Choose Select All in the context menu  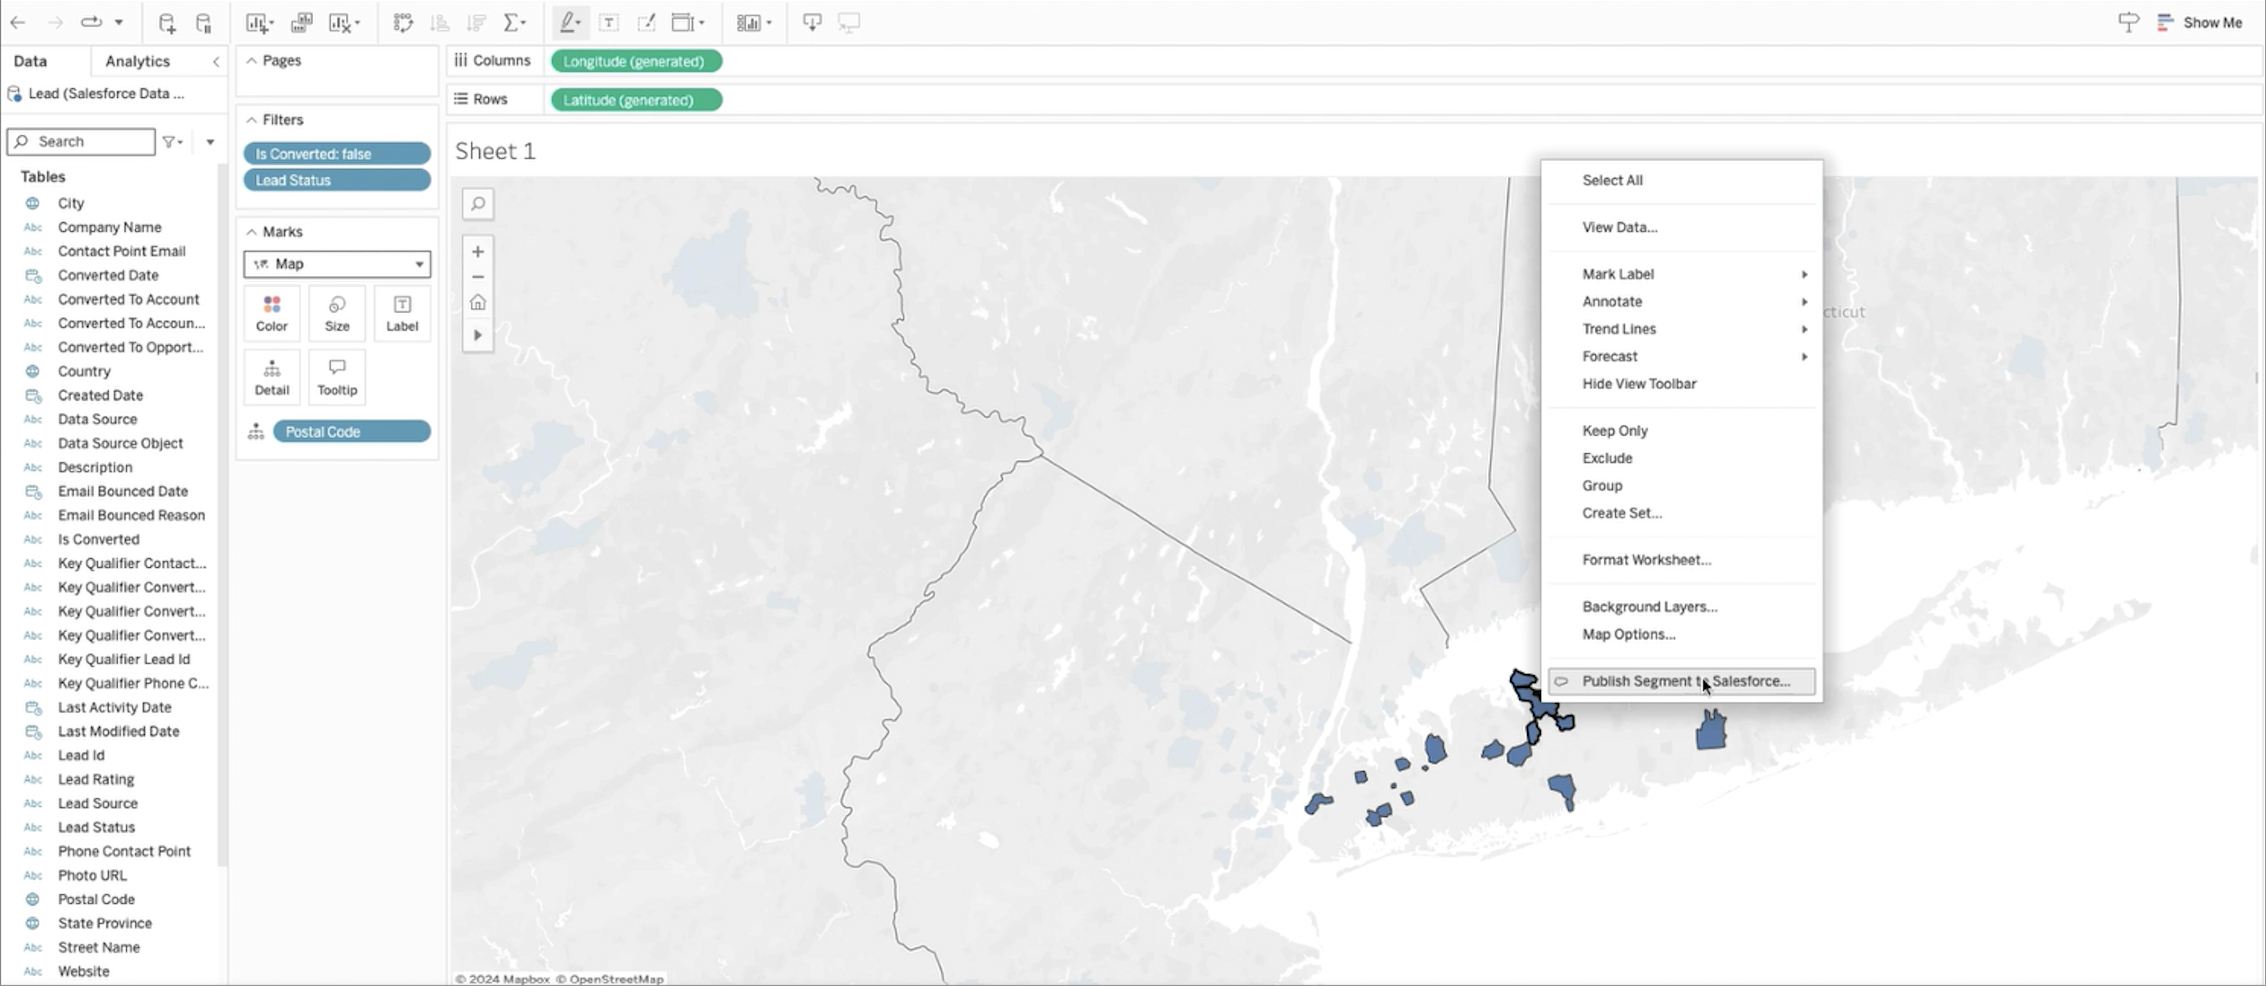point(1611,180)
